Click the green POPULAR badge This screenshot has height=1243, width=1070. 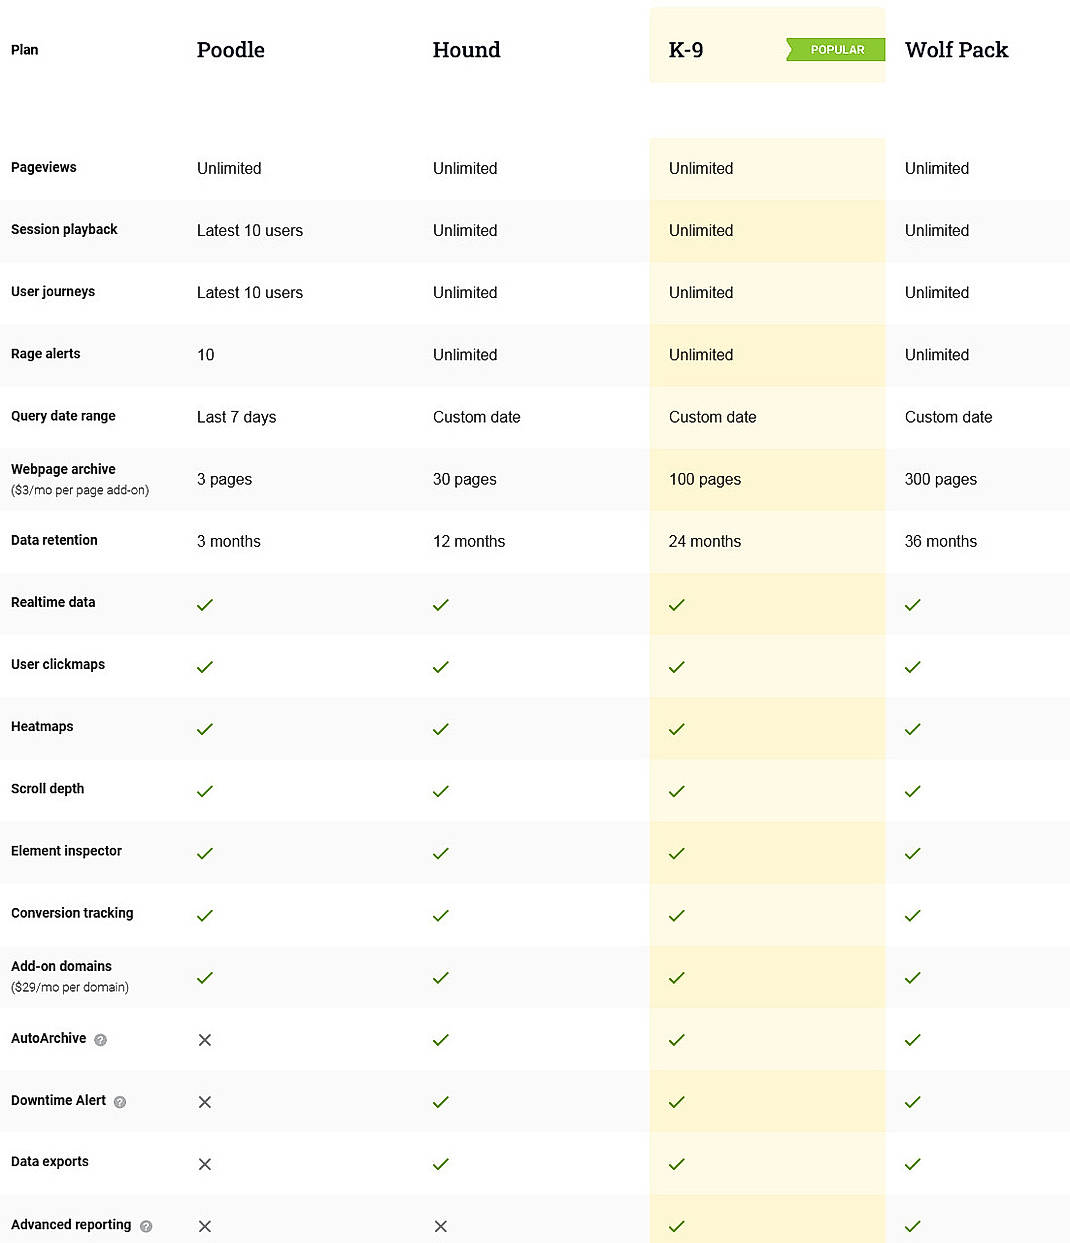tap(836, 49)
